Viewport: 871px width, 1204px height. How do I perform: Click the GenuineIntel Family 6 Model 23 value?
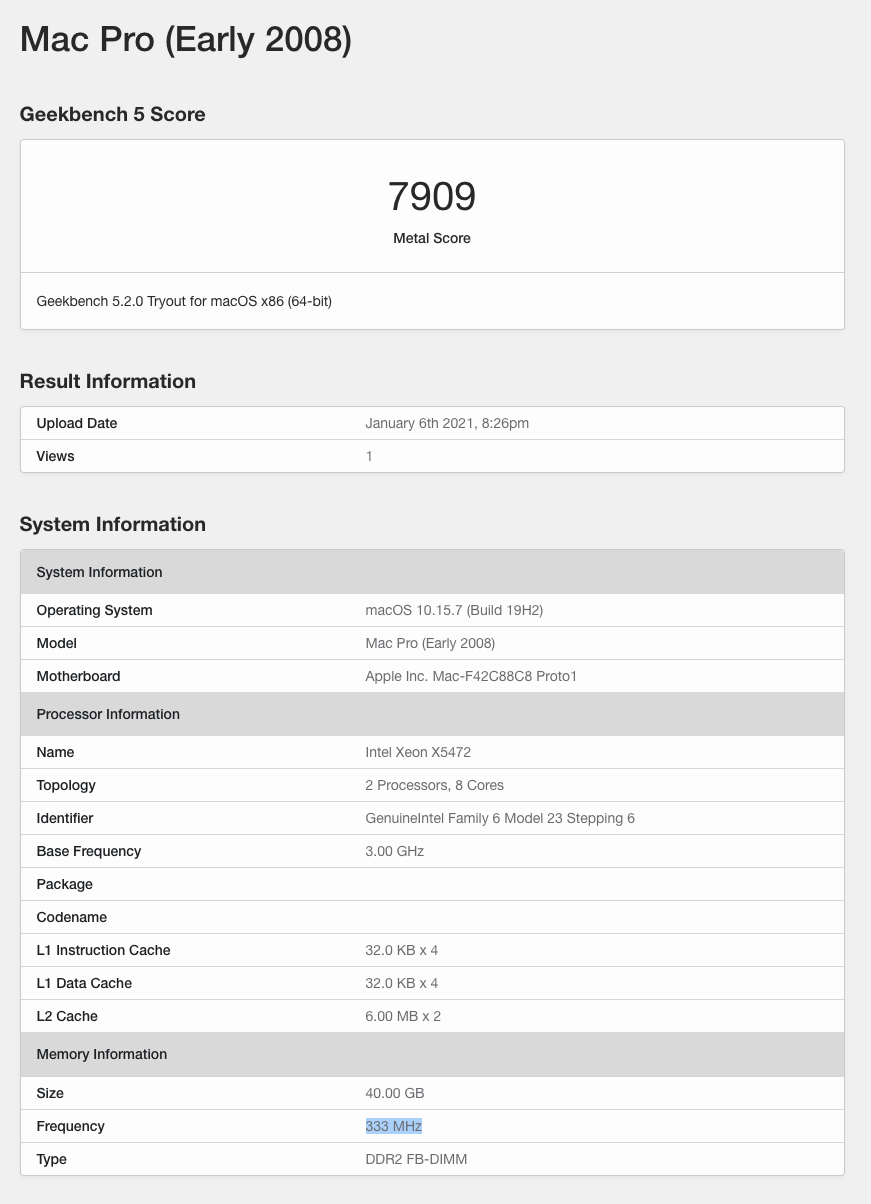point(500,818)
